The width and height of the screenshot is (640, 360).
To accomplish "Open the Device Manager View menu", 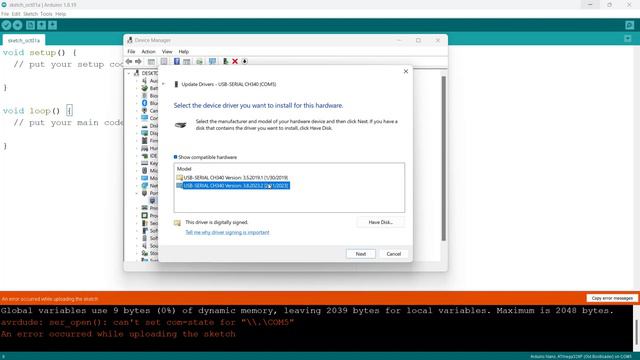I will [167, 52].
